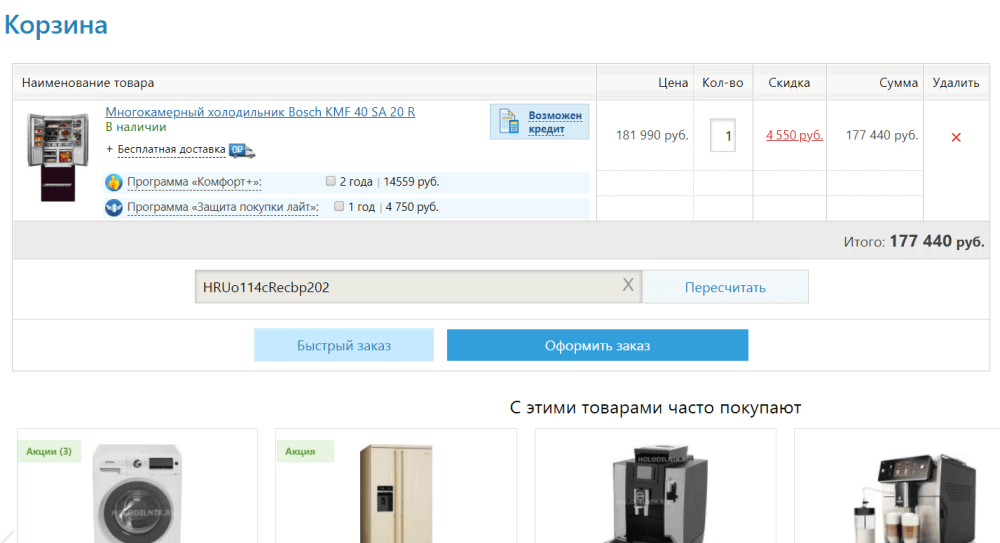Image resolution: width=1000 pixels, height=543 pixels.
Task: Click the calculator credit icon
Action: [508, 121]
